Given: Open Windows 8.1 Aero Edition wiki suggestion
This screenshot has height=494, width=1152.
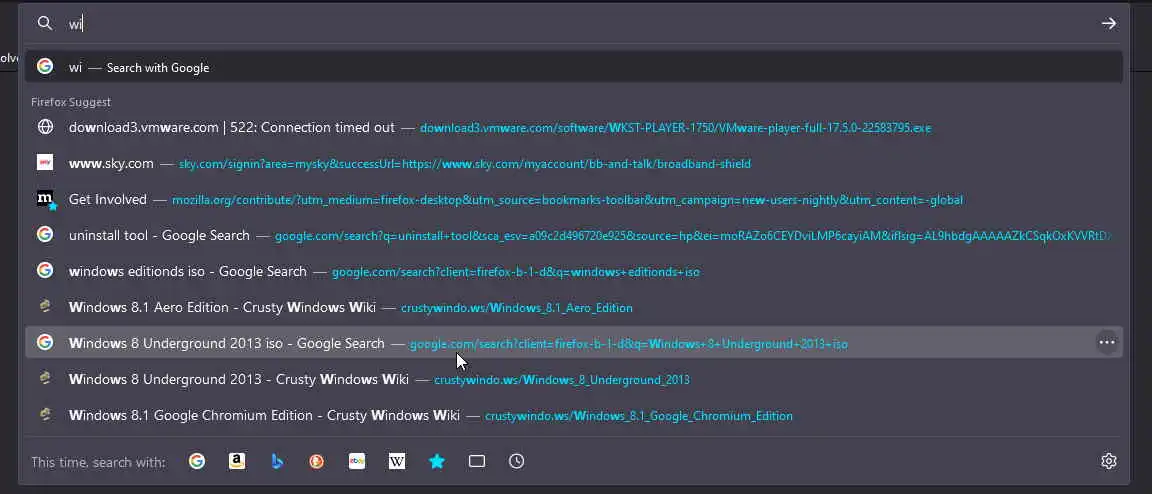Looking at the screenshot, I should point(574,307).
